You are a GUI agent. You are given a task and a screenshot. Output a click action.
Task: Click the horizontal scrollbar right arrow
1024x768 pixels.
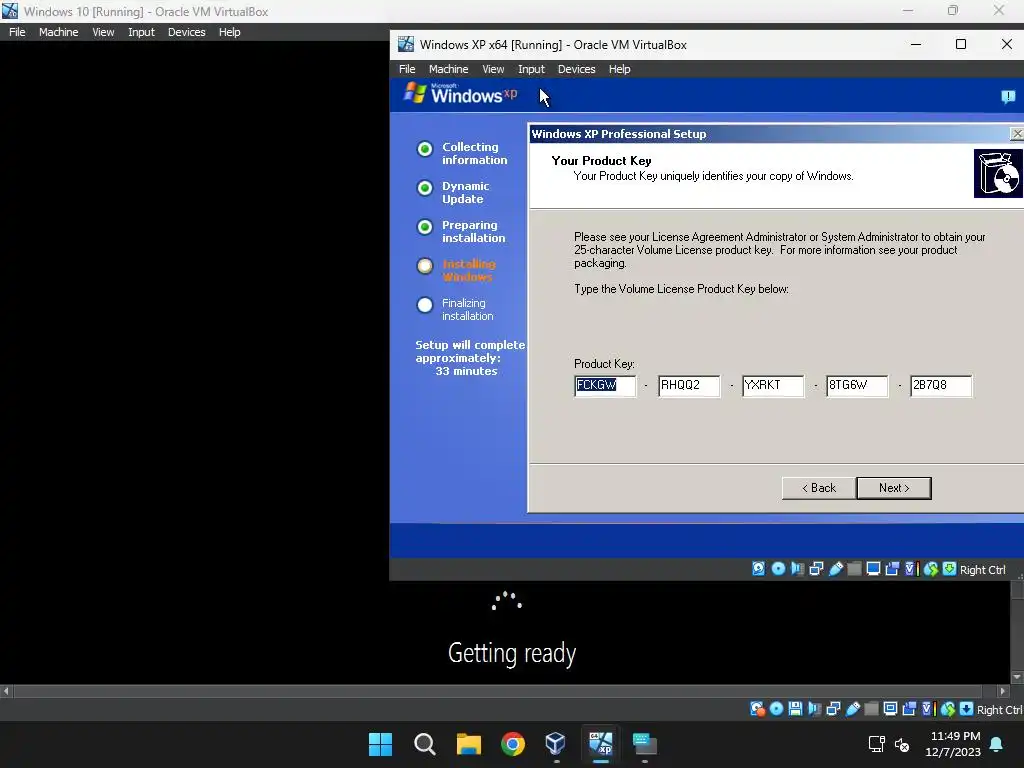(1003, 691)
